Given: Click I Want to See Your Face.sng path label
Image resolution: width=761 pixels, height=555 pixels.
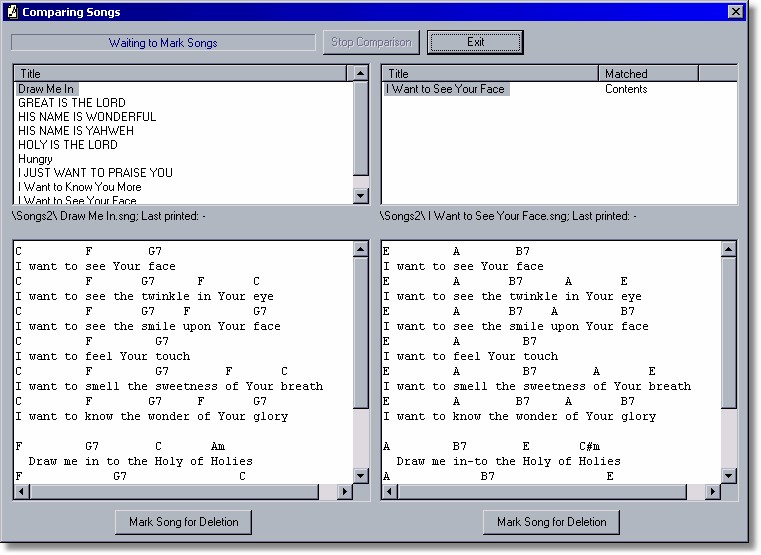Looking at the screenshot, I should pyautogui.click(x=508, y=216).
